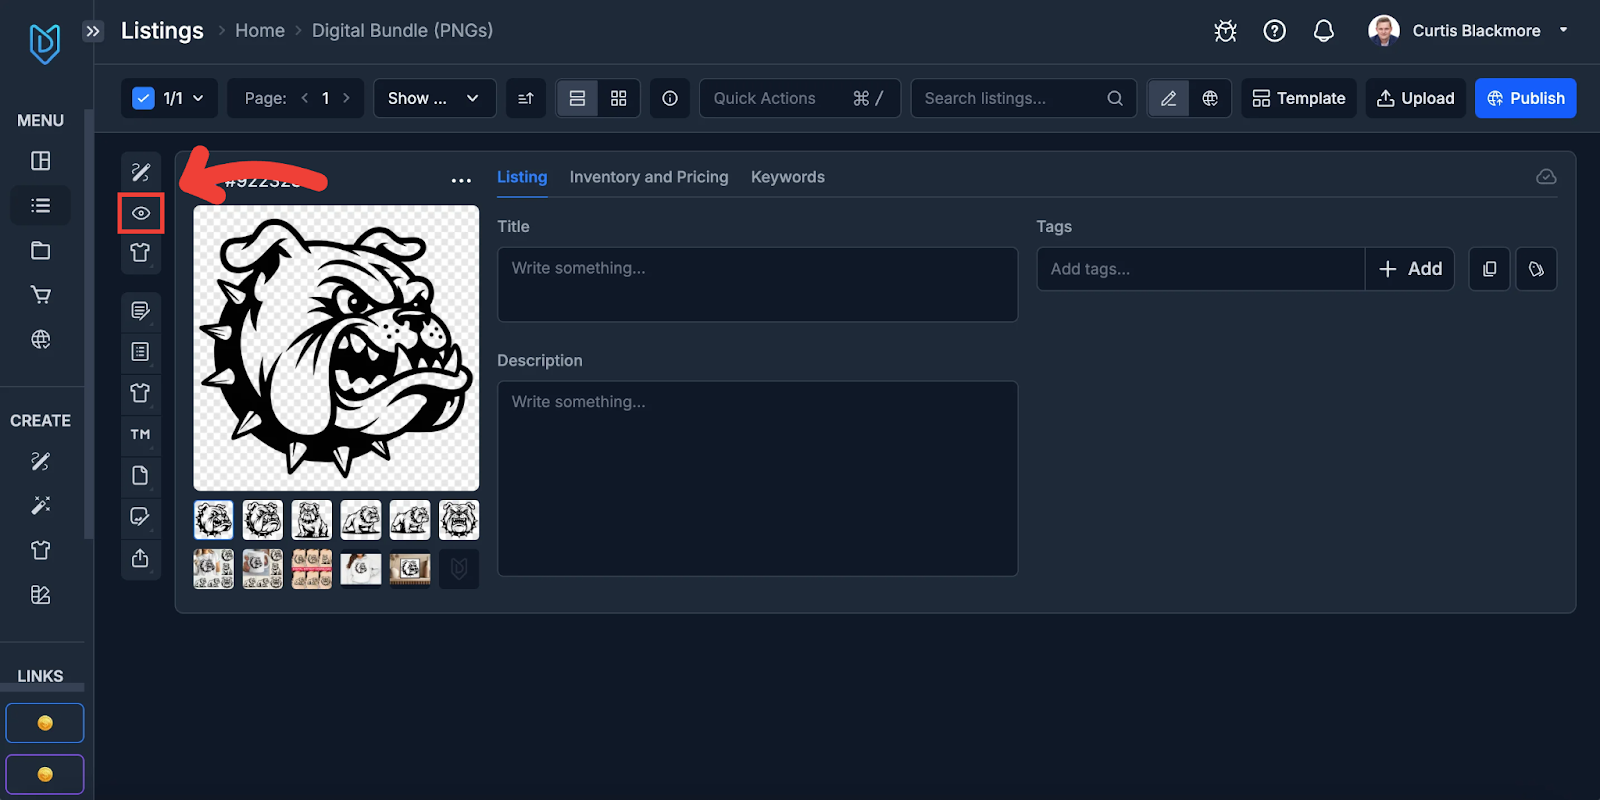Open the globe icon under MENU

click(x=41, y=339)
